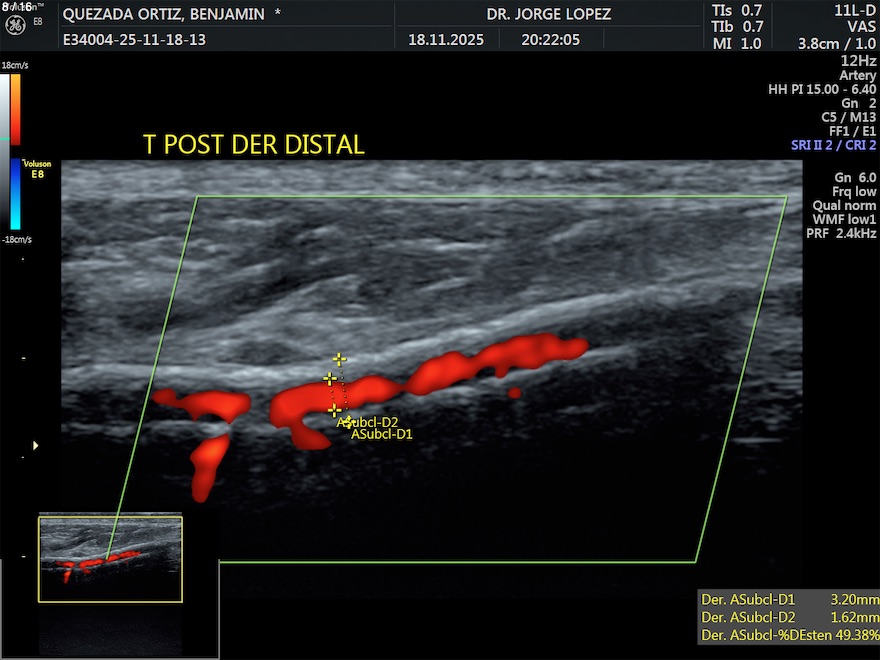The width and height of the screenshot is (880, 660).
Task: Select the Der. ASubcl-D1 3.20mm result row
Action: point(788,599)
